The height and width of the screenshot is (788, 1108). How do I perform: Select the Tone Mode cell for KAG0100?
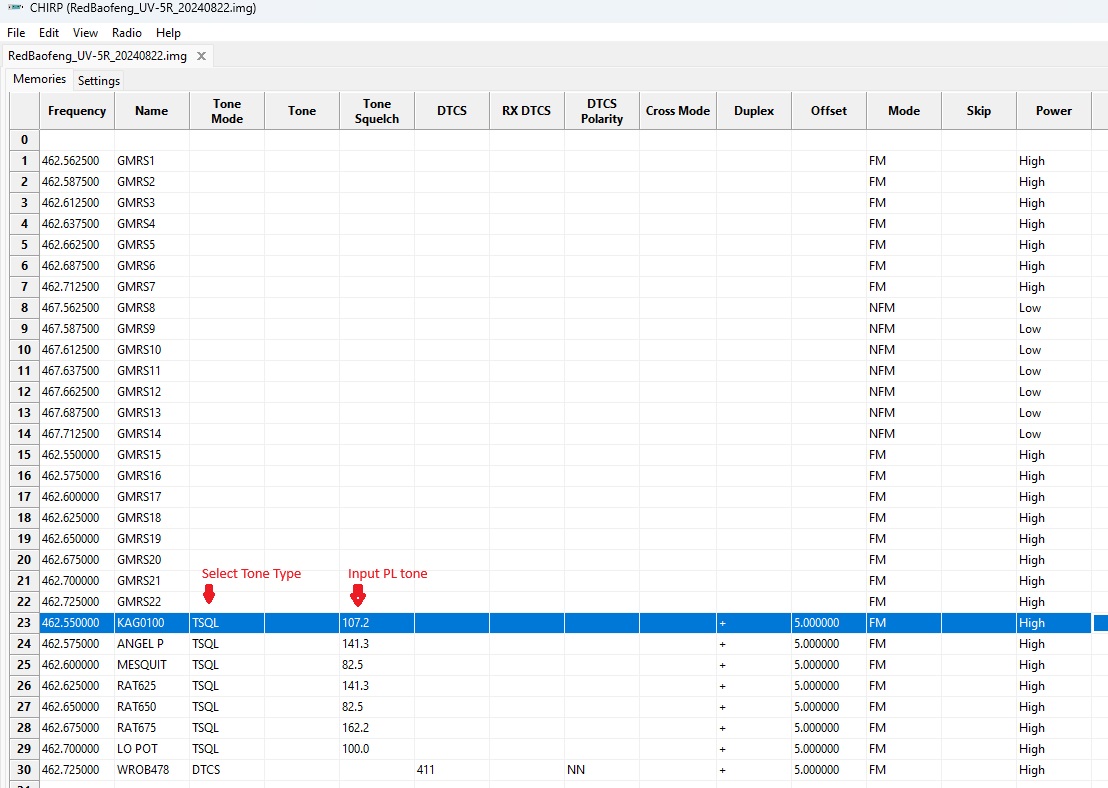227,623
